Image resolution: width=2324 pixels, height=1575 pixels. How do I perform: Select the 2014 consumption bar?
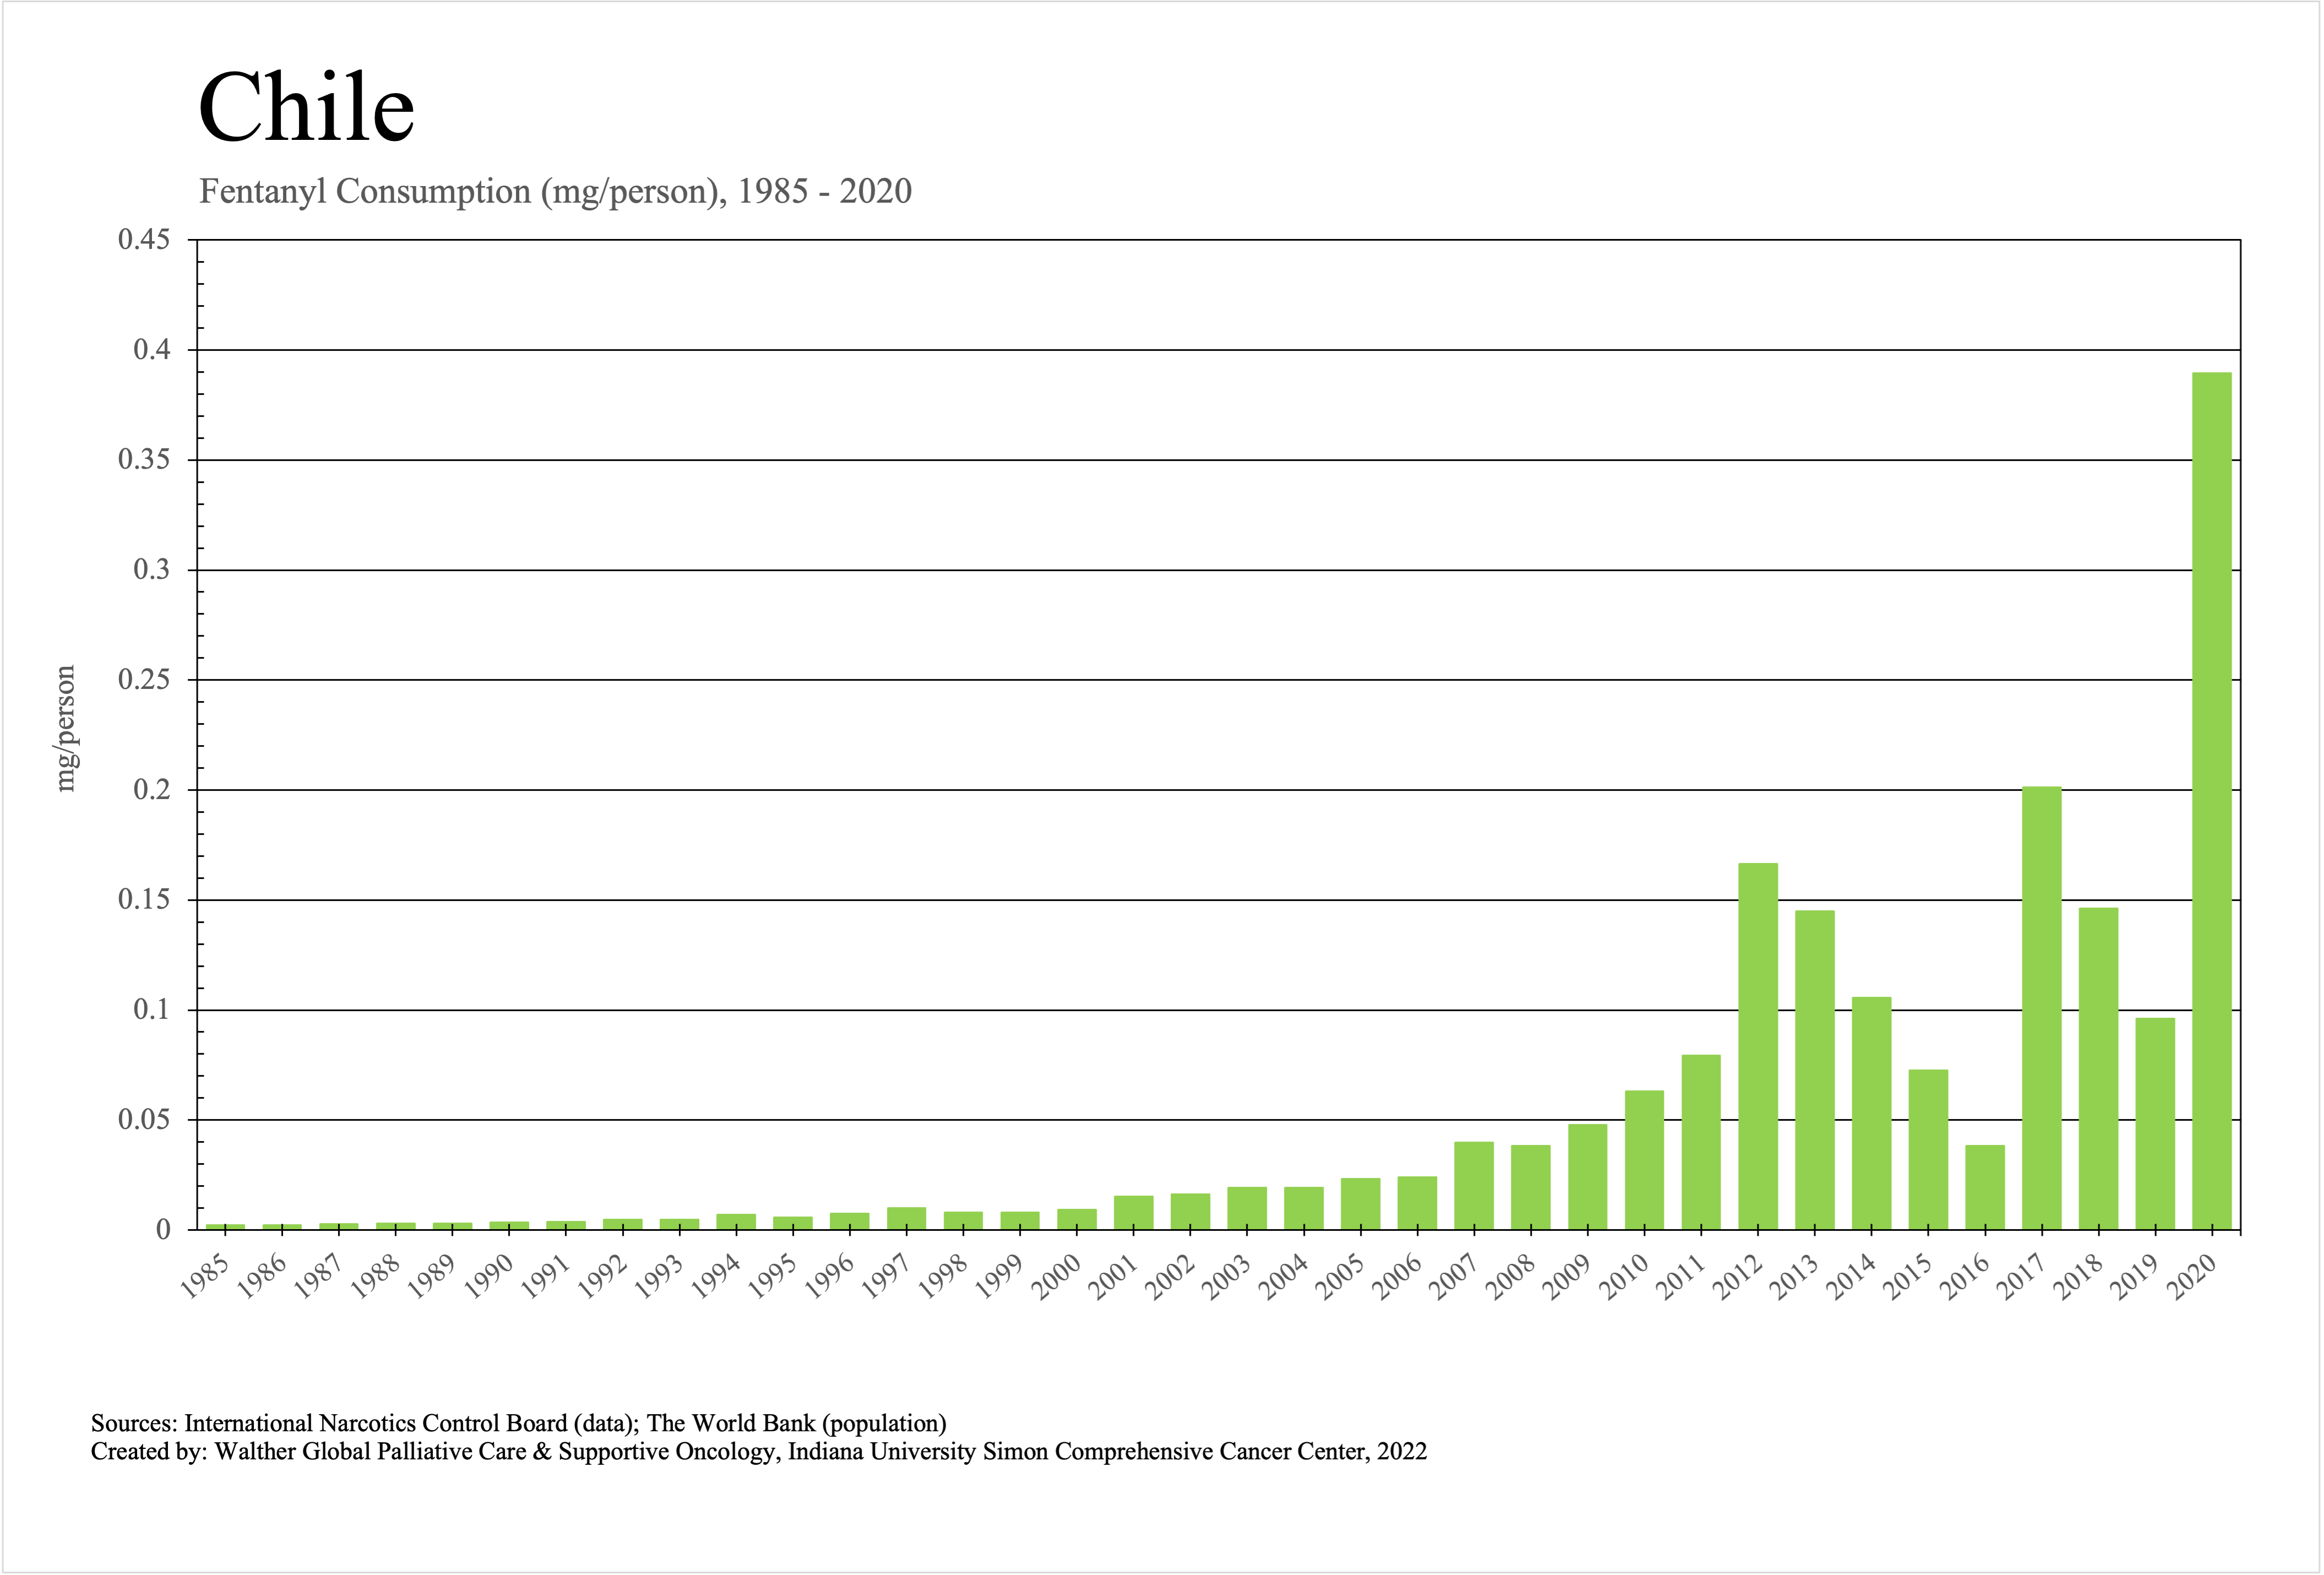1871,1113
